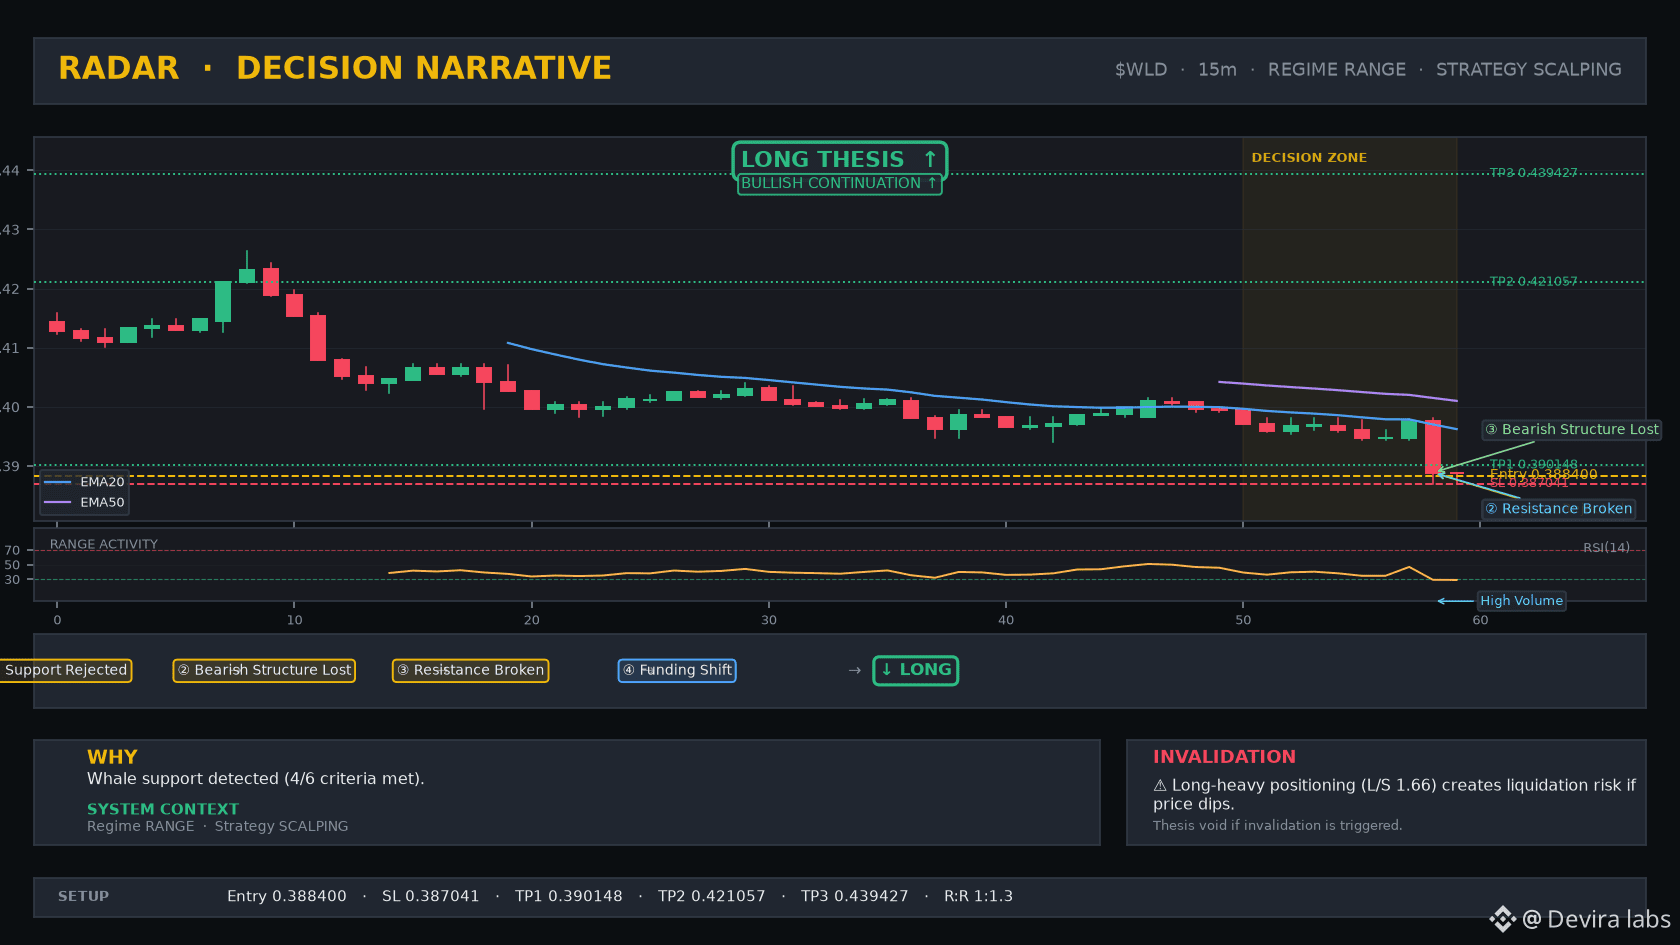The width and height of the screenshot is (1680, 945).
Task: Click the Resistance Broken chart annotation
Action: click(1558, 508)
